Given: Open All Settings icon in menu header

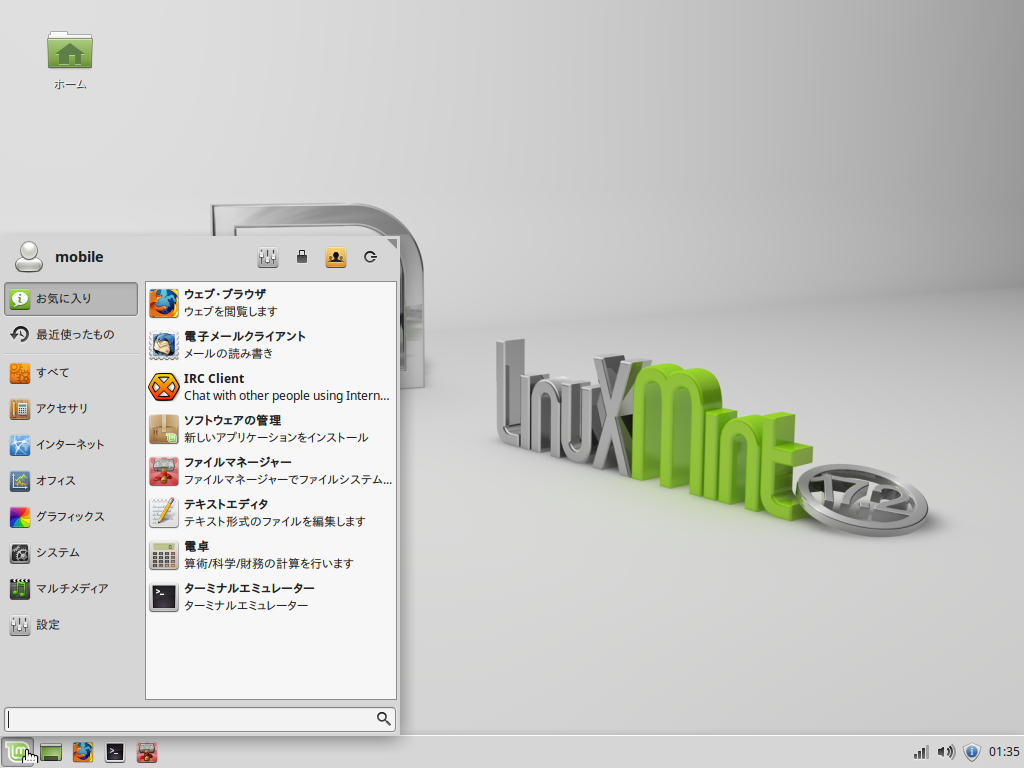Looking at the screenshot, I should tap(268, 257).
